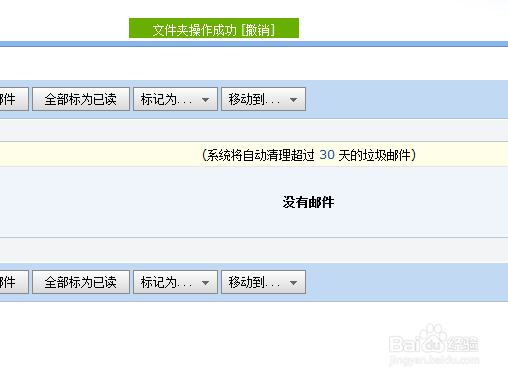Viewport: 508px width, 378px height.
Task: Click top 全部标为已读 button
Action: (x=81, y=99)
